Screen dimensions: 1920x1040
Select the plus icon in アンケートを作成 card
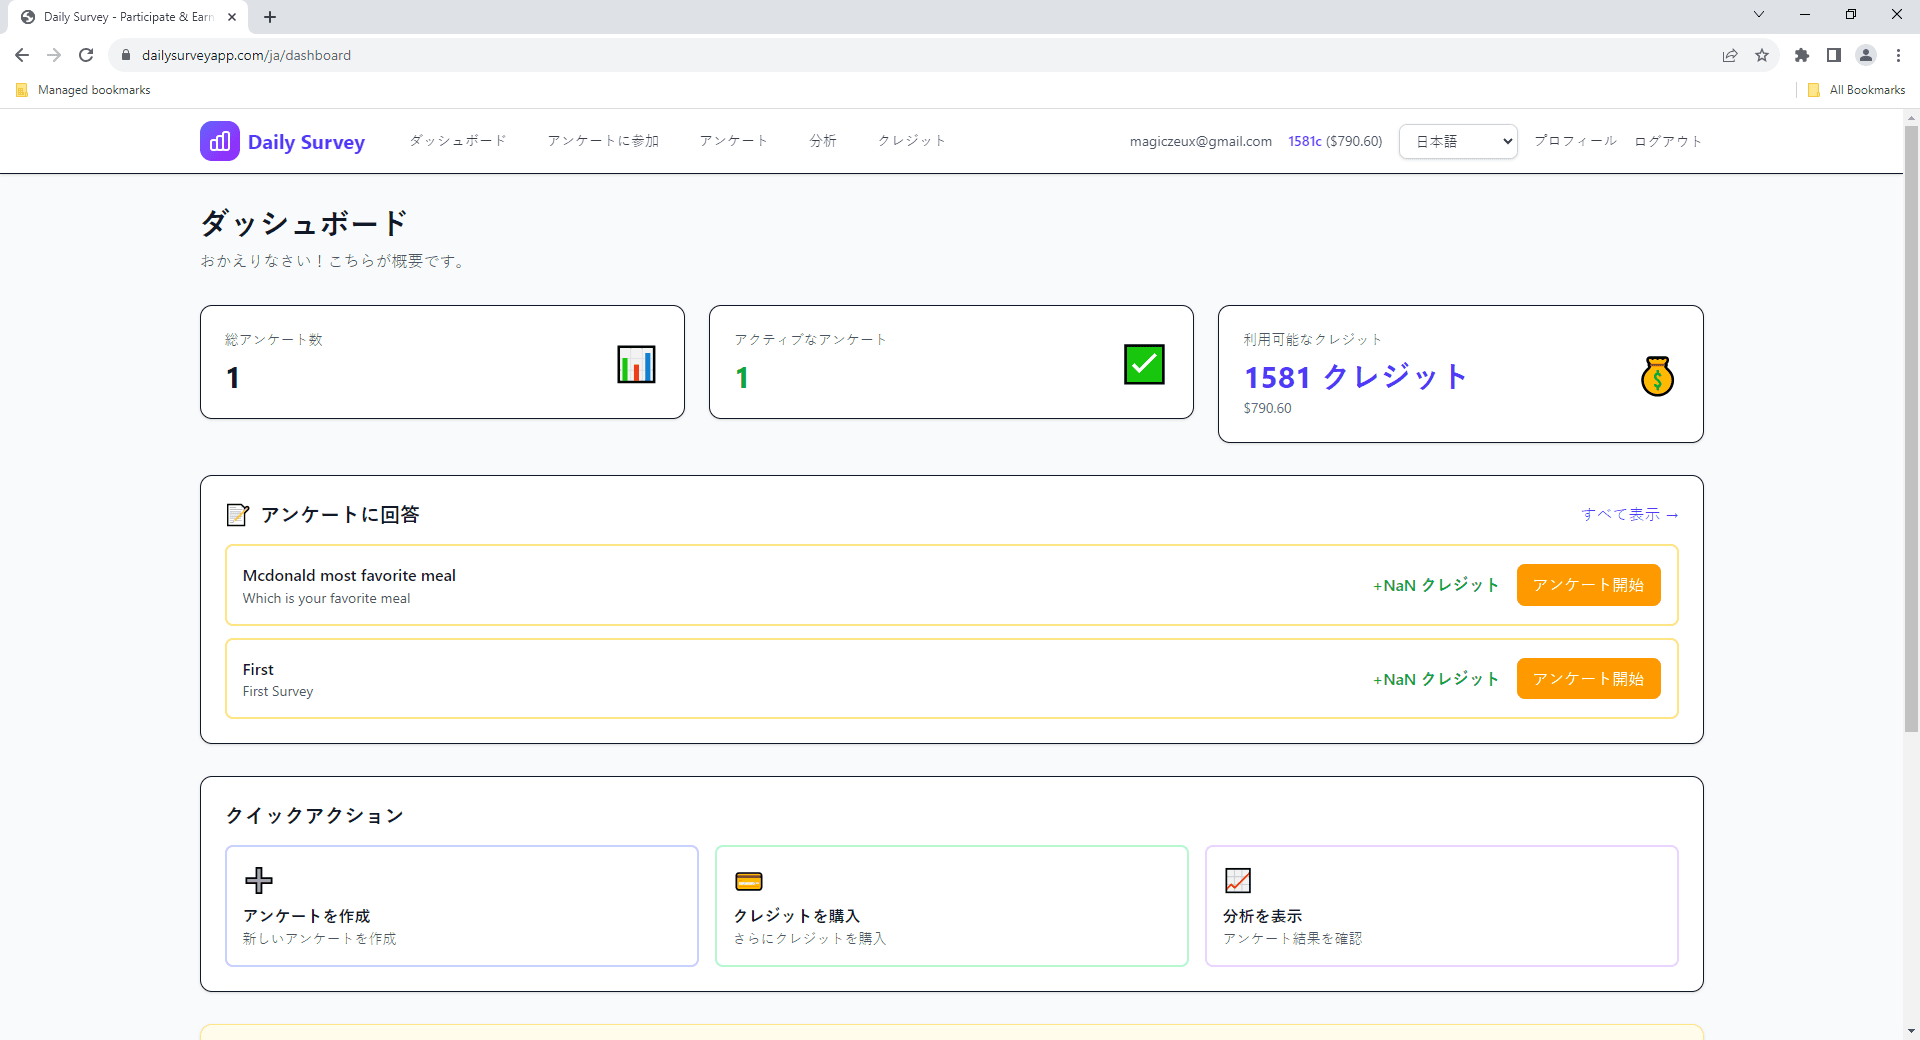pos(259,880)
